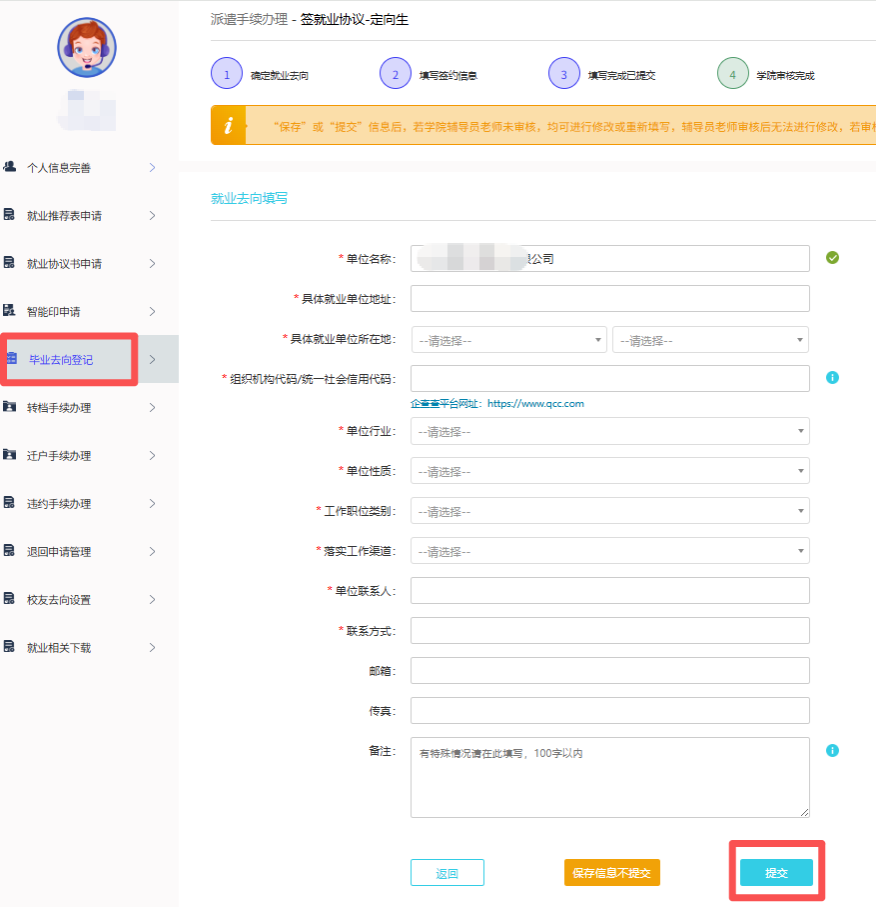Click the green checkmark next to 单位名称

click(x=832, y=258)
